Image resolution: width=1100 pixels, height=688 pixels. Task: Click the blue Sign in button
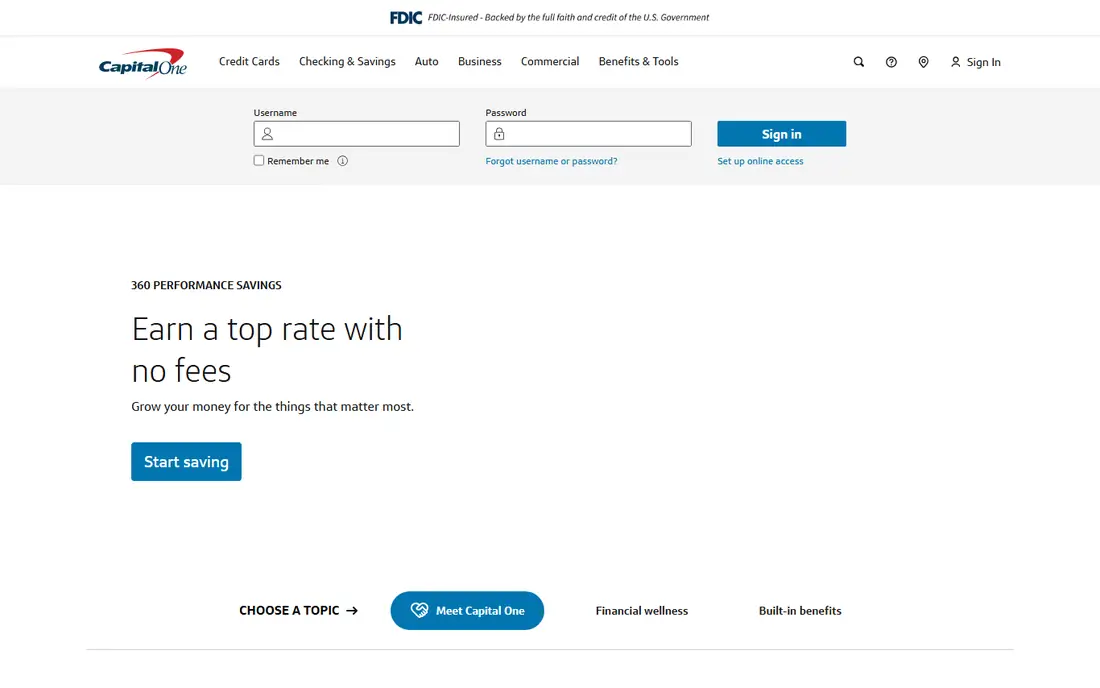click(x=782, y=134)
